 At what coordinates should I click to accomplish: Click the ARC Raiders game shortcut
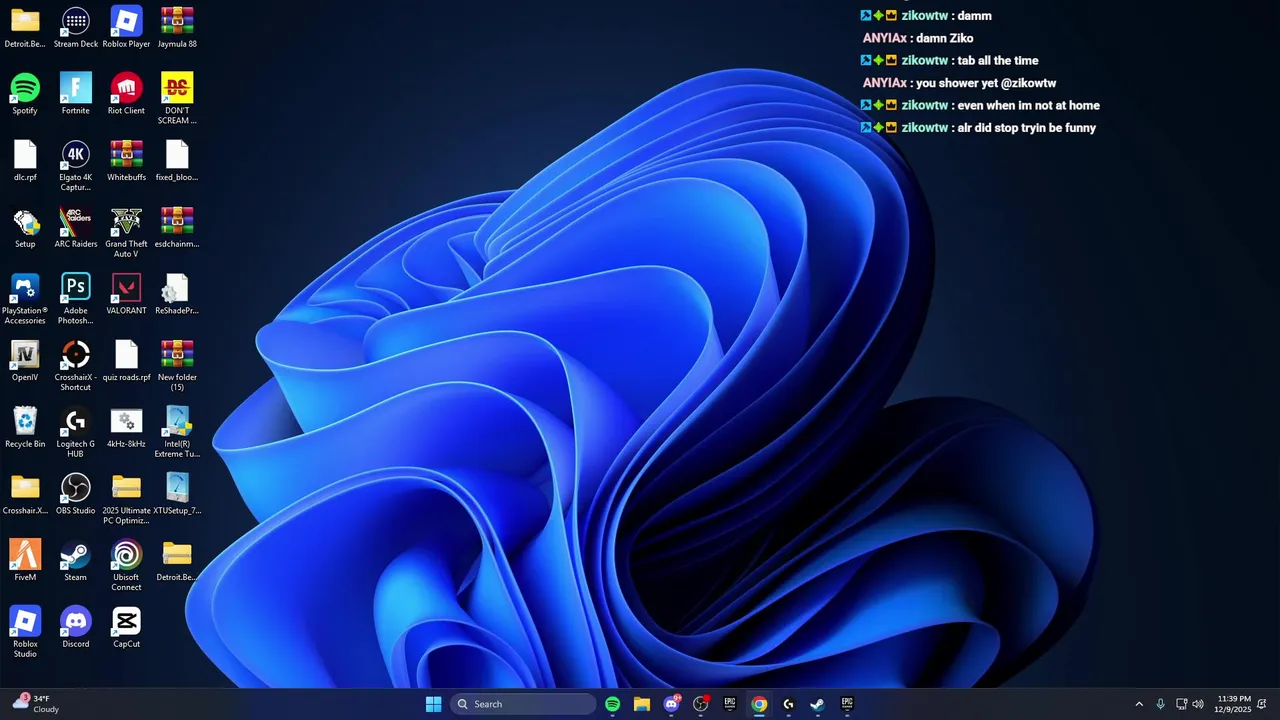point(76,228)
